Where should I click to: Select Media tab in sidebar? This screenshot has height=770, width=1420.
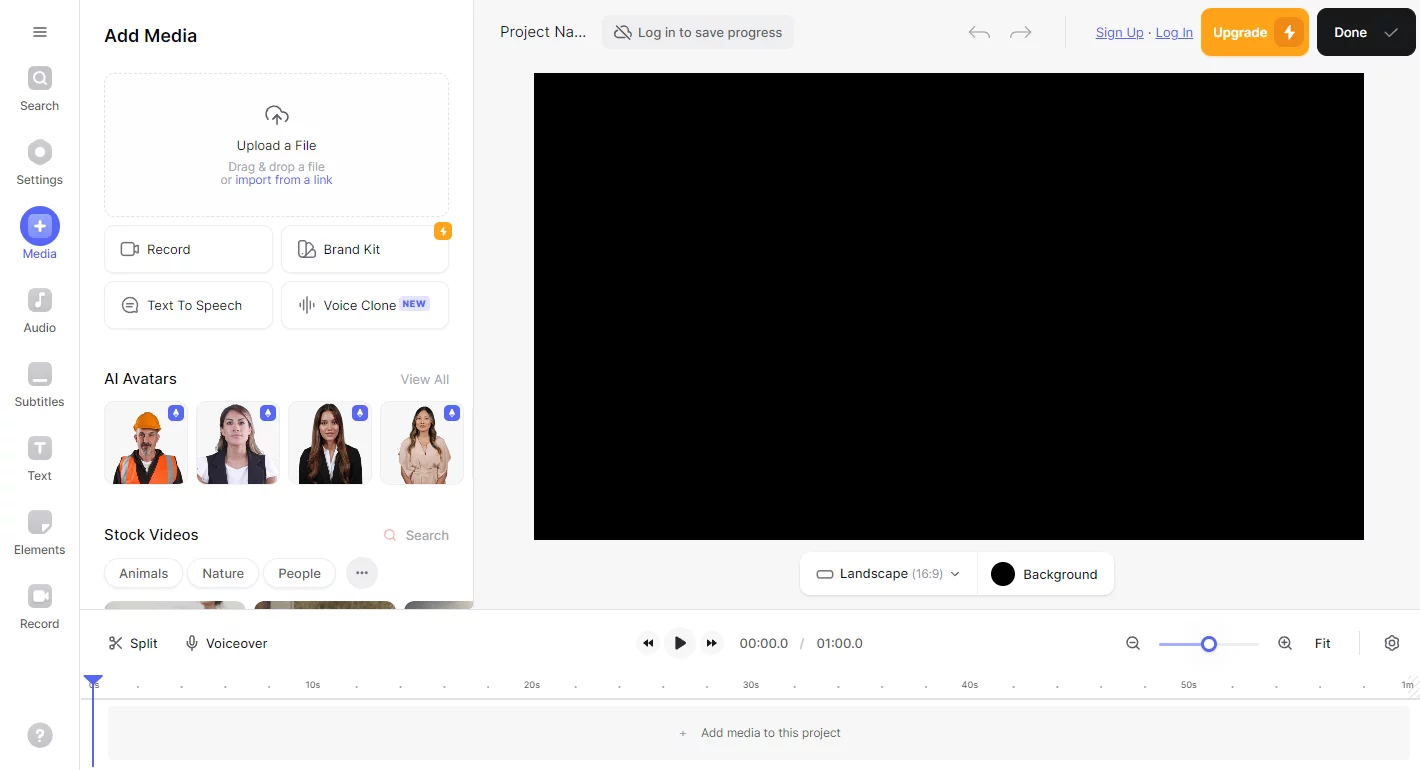point(40,236)
